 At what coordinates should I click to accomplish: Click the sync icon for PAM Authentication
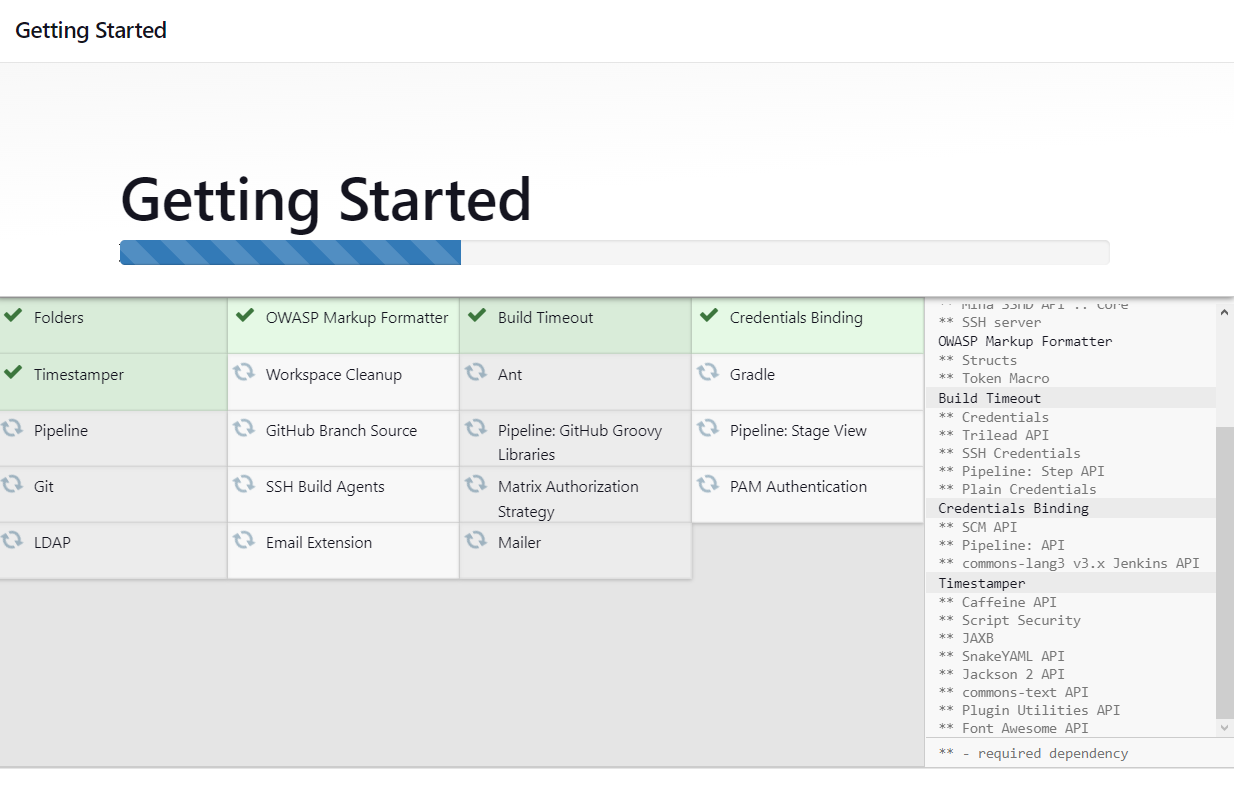point(708,485)
